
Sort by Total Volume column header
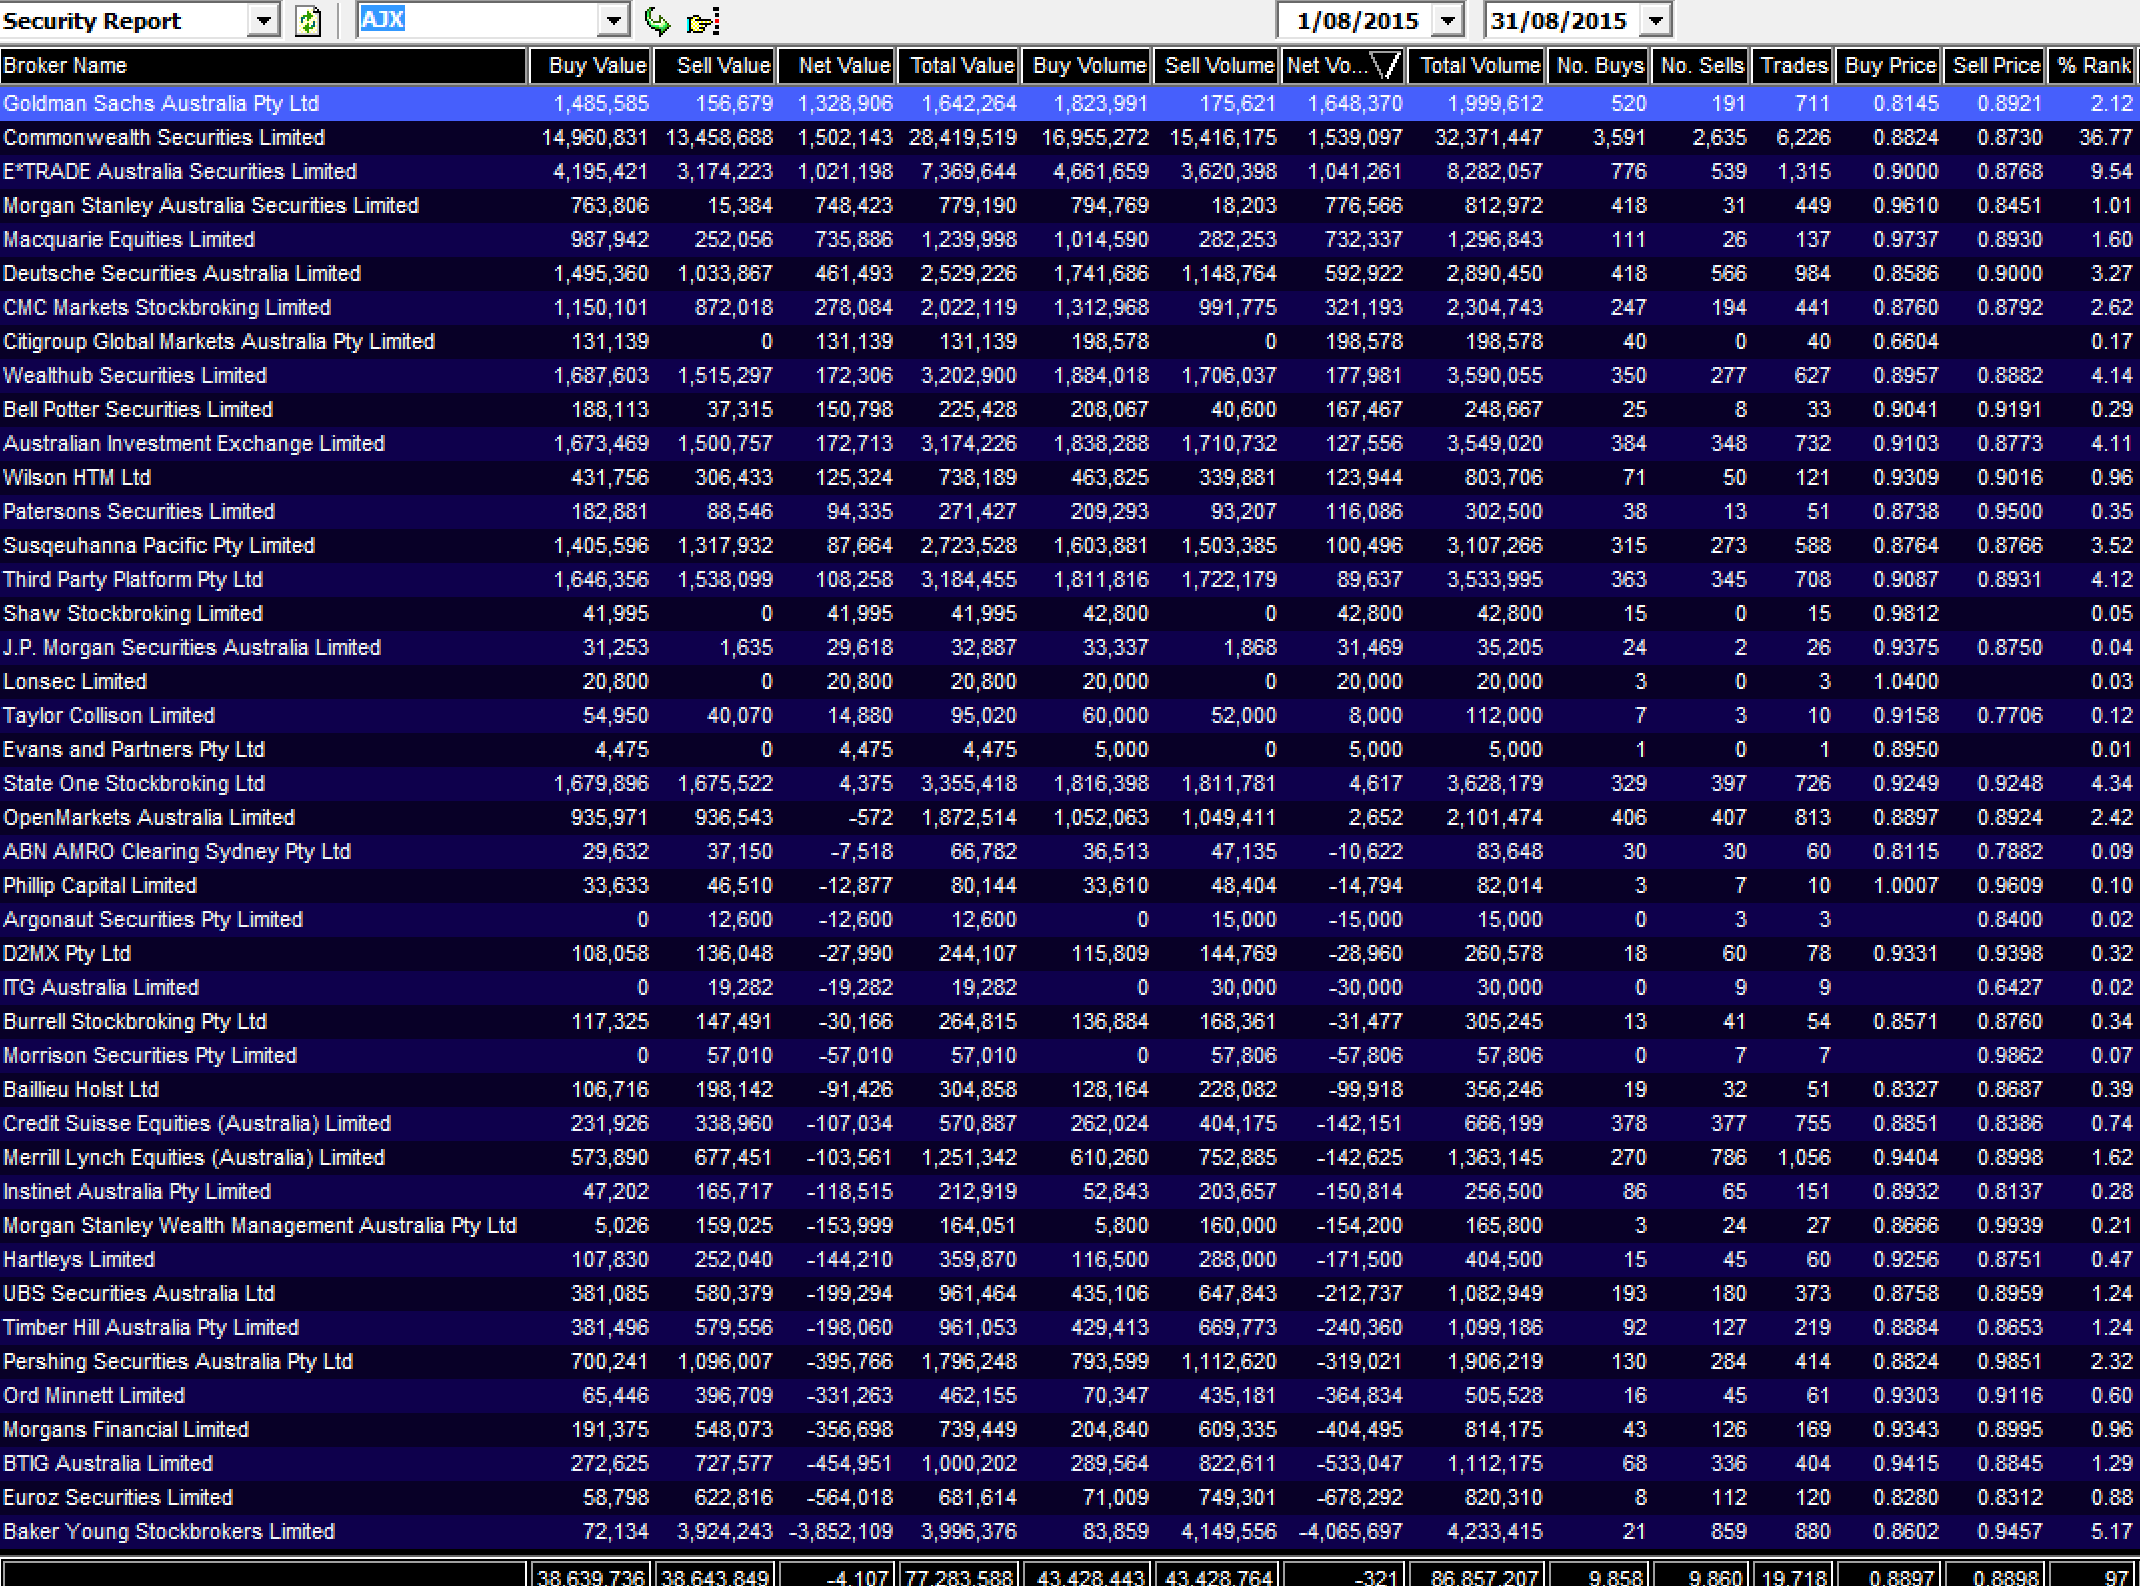click(x=1476, y=66)
